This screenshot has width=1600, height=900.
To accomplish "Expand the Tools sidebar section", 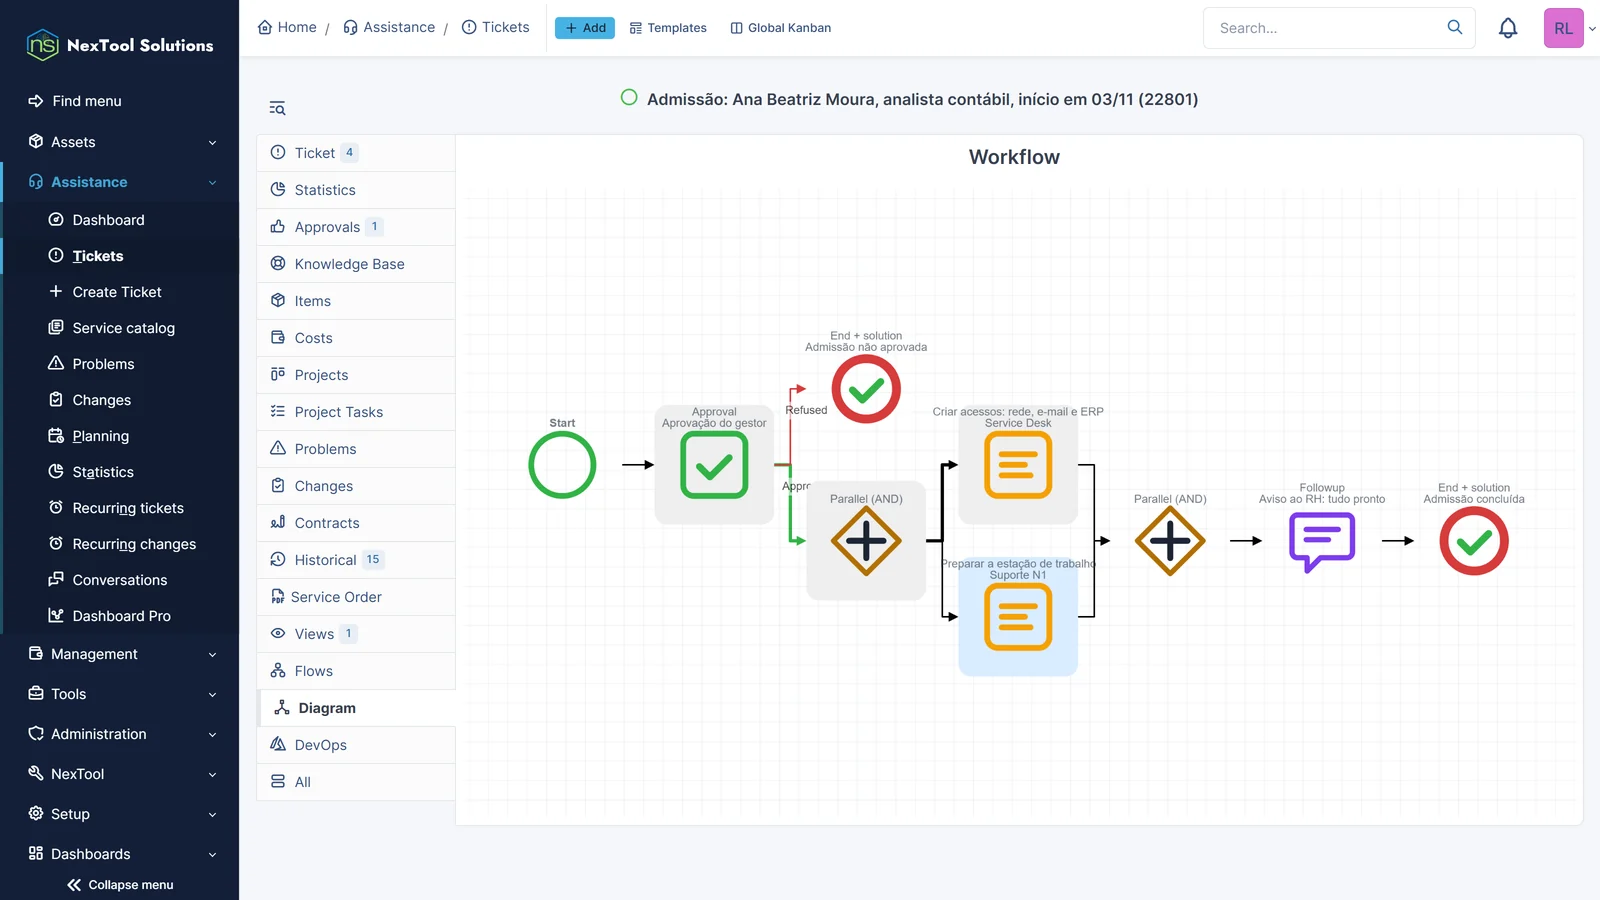I will pos(120,694).
